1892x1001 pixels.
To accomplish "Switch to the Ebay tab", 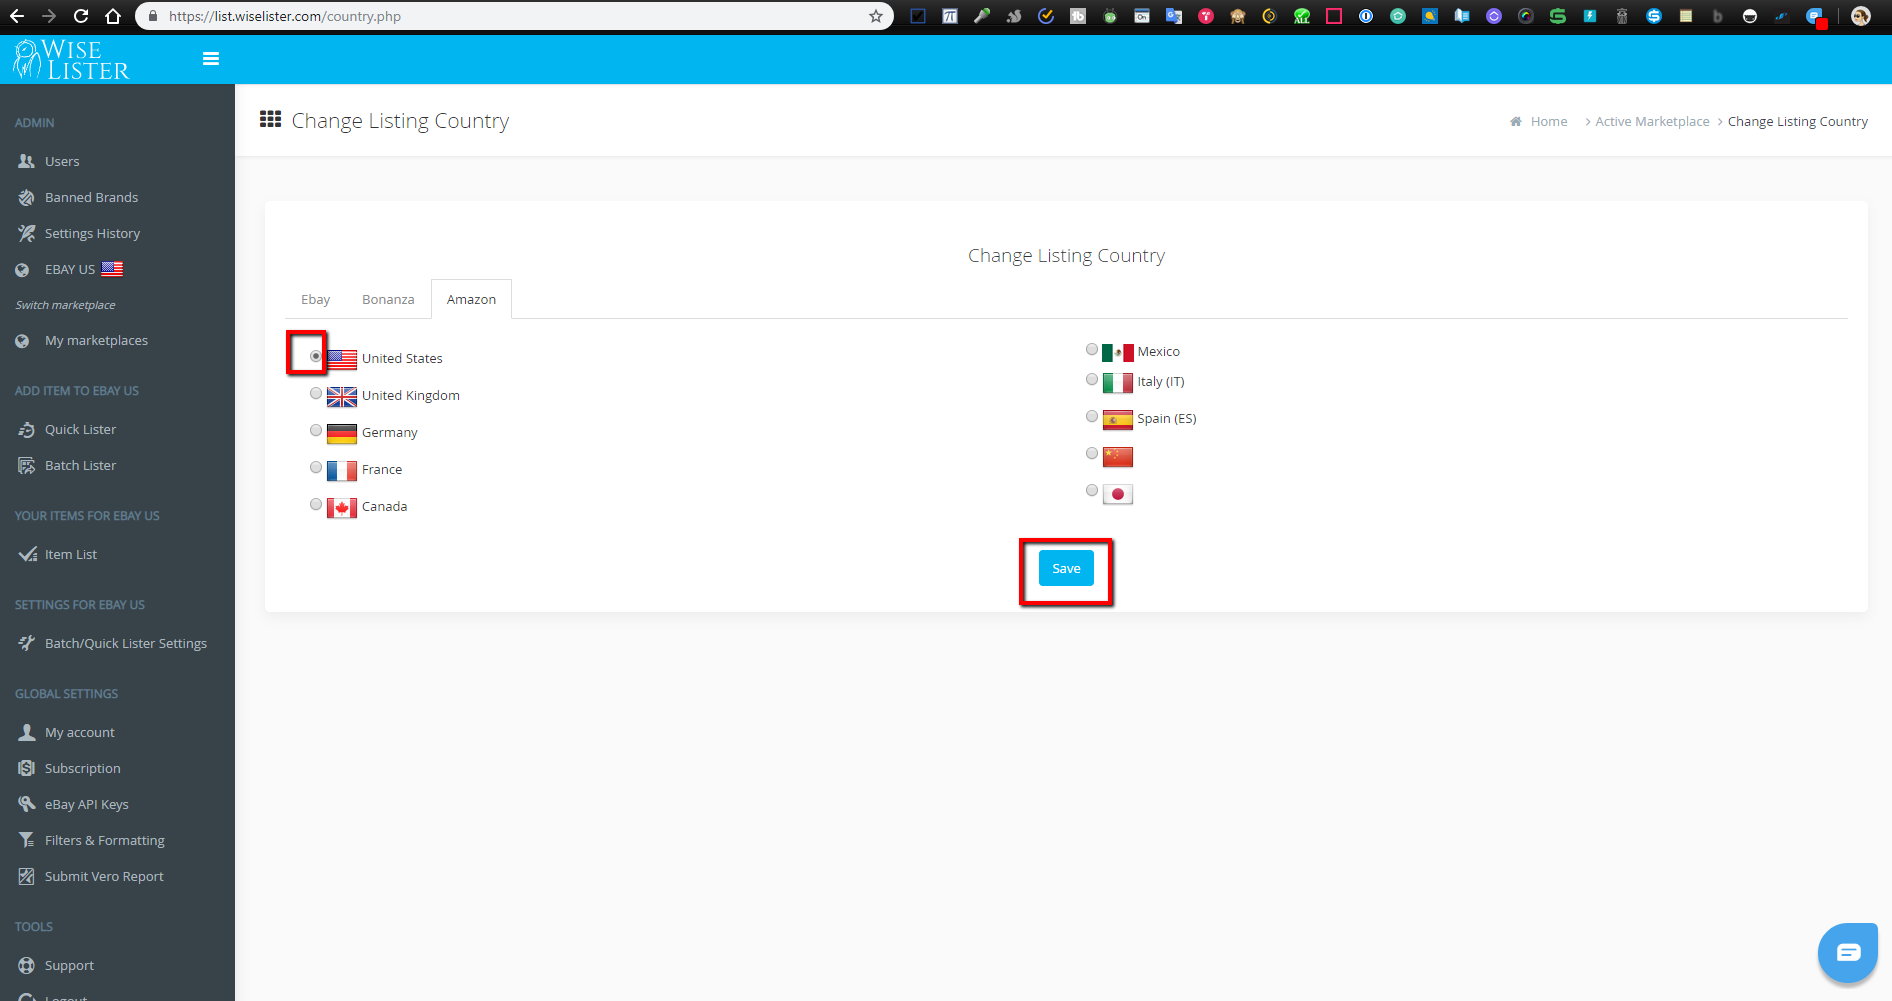I will (x=315, y=299).
